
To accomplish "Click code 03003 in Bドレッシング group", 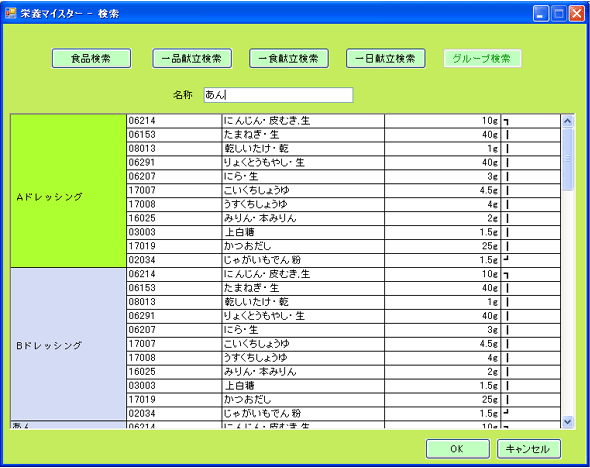I will coord(174,386).
